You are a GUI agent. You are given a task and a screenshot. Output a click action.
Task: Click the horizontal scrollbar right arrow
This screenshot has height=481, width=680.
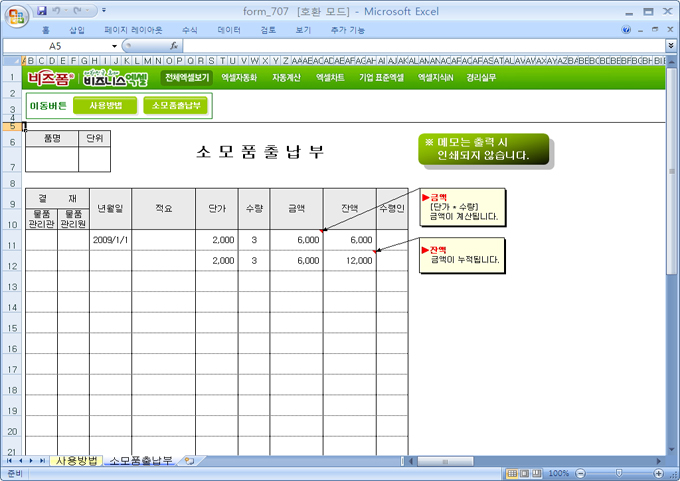pyautogui.click(x=659, y=461)
